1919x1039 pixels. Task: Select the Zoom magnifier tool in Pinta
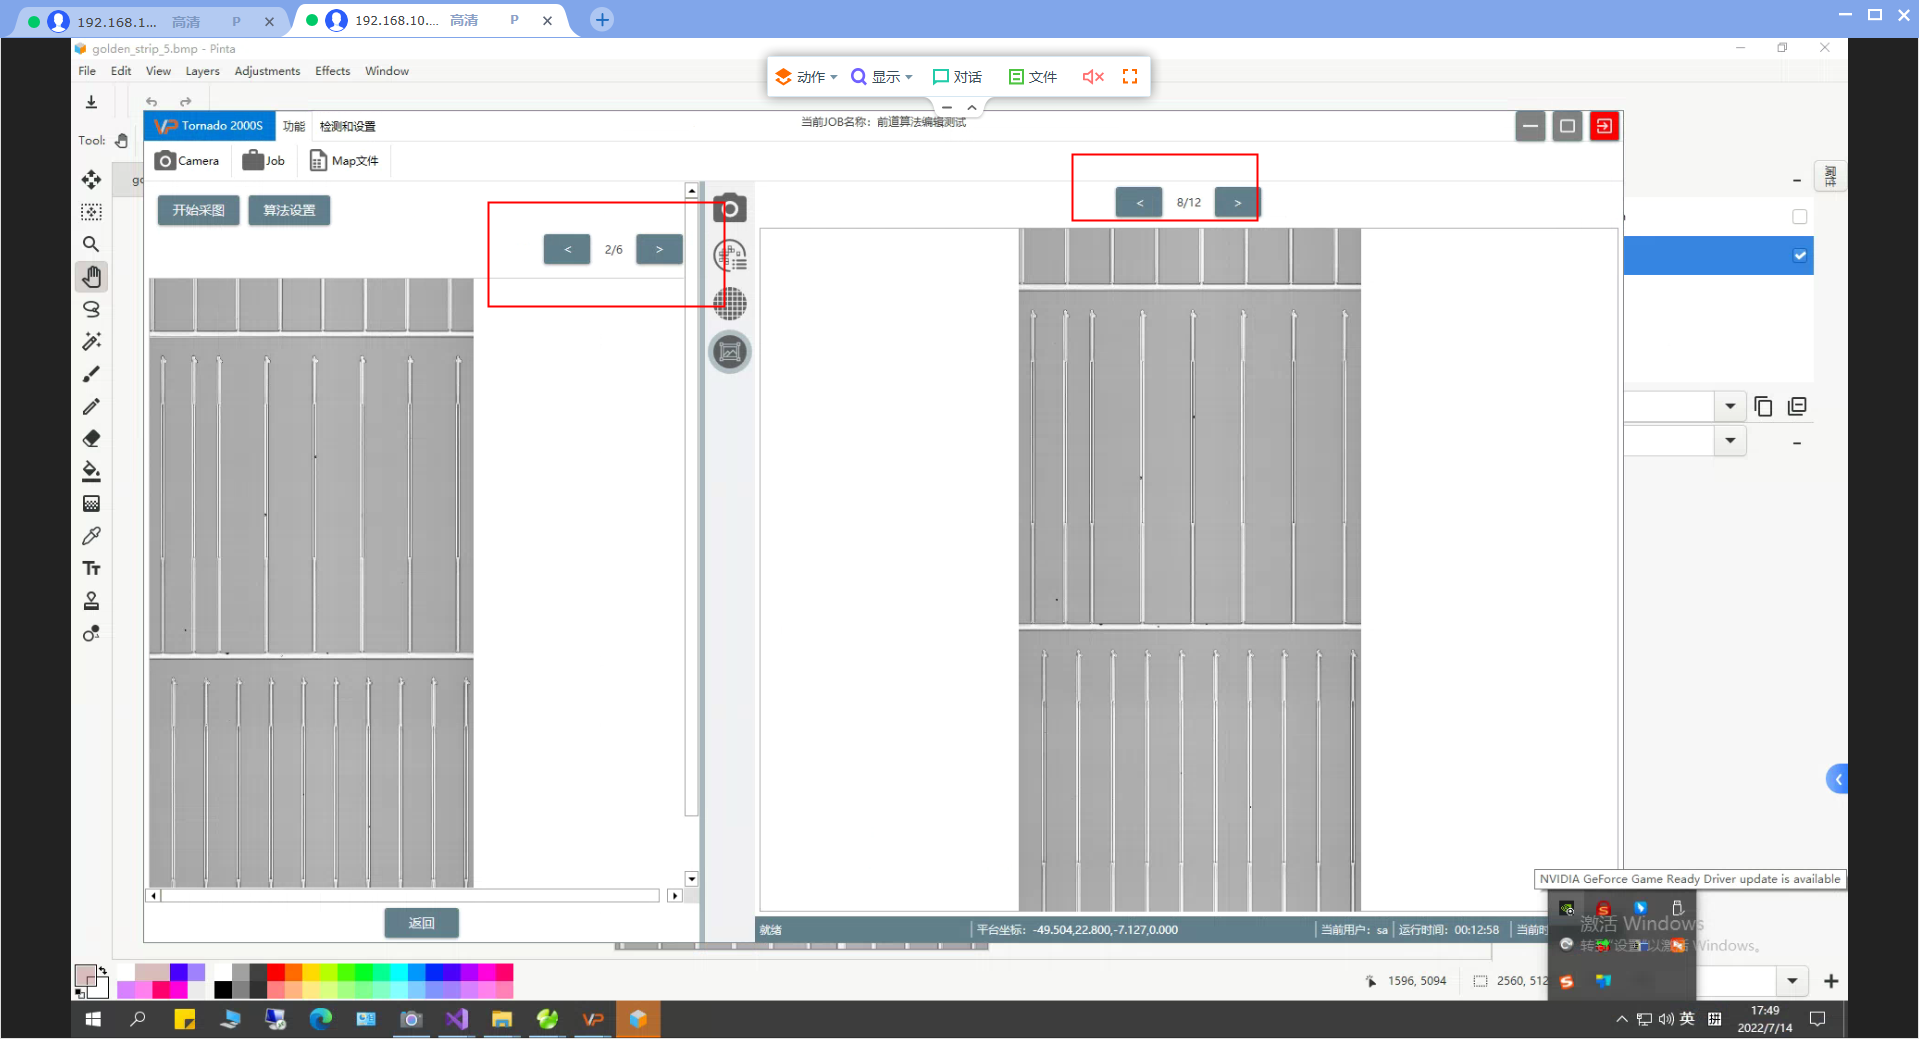pyautogui.click(x=91, y=244)
